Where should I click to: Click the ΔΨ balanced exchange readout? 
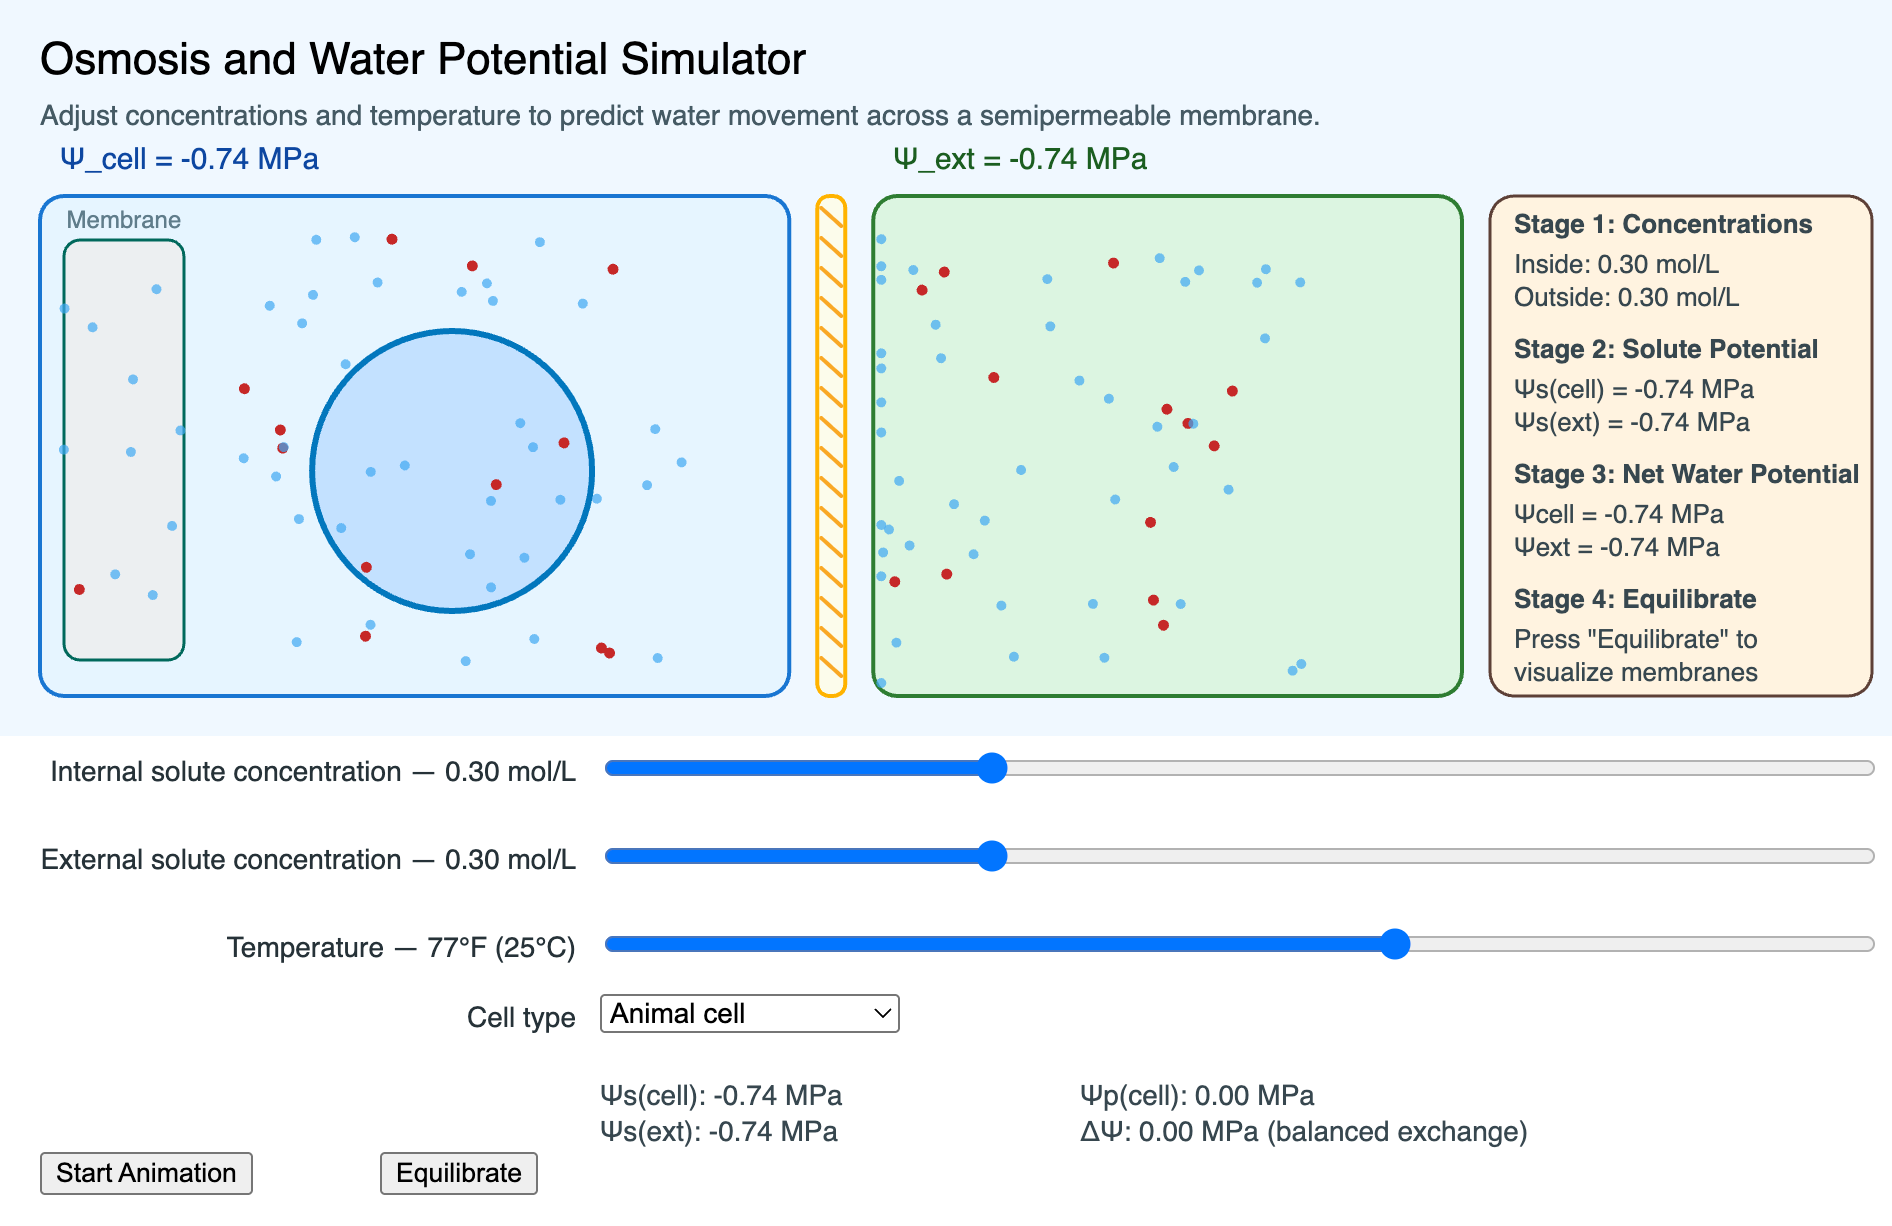click(1302, 1132)
